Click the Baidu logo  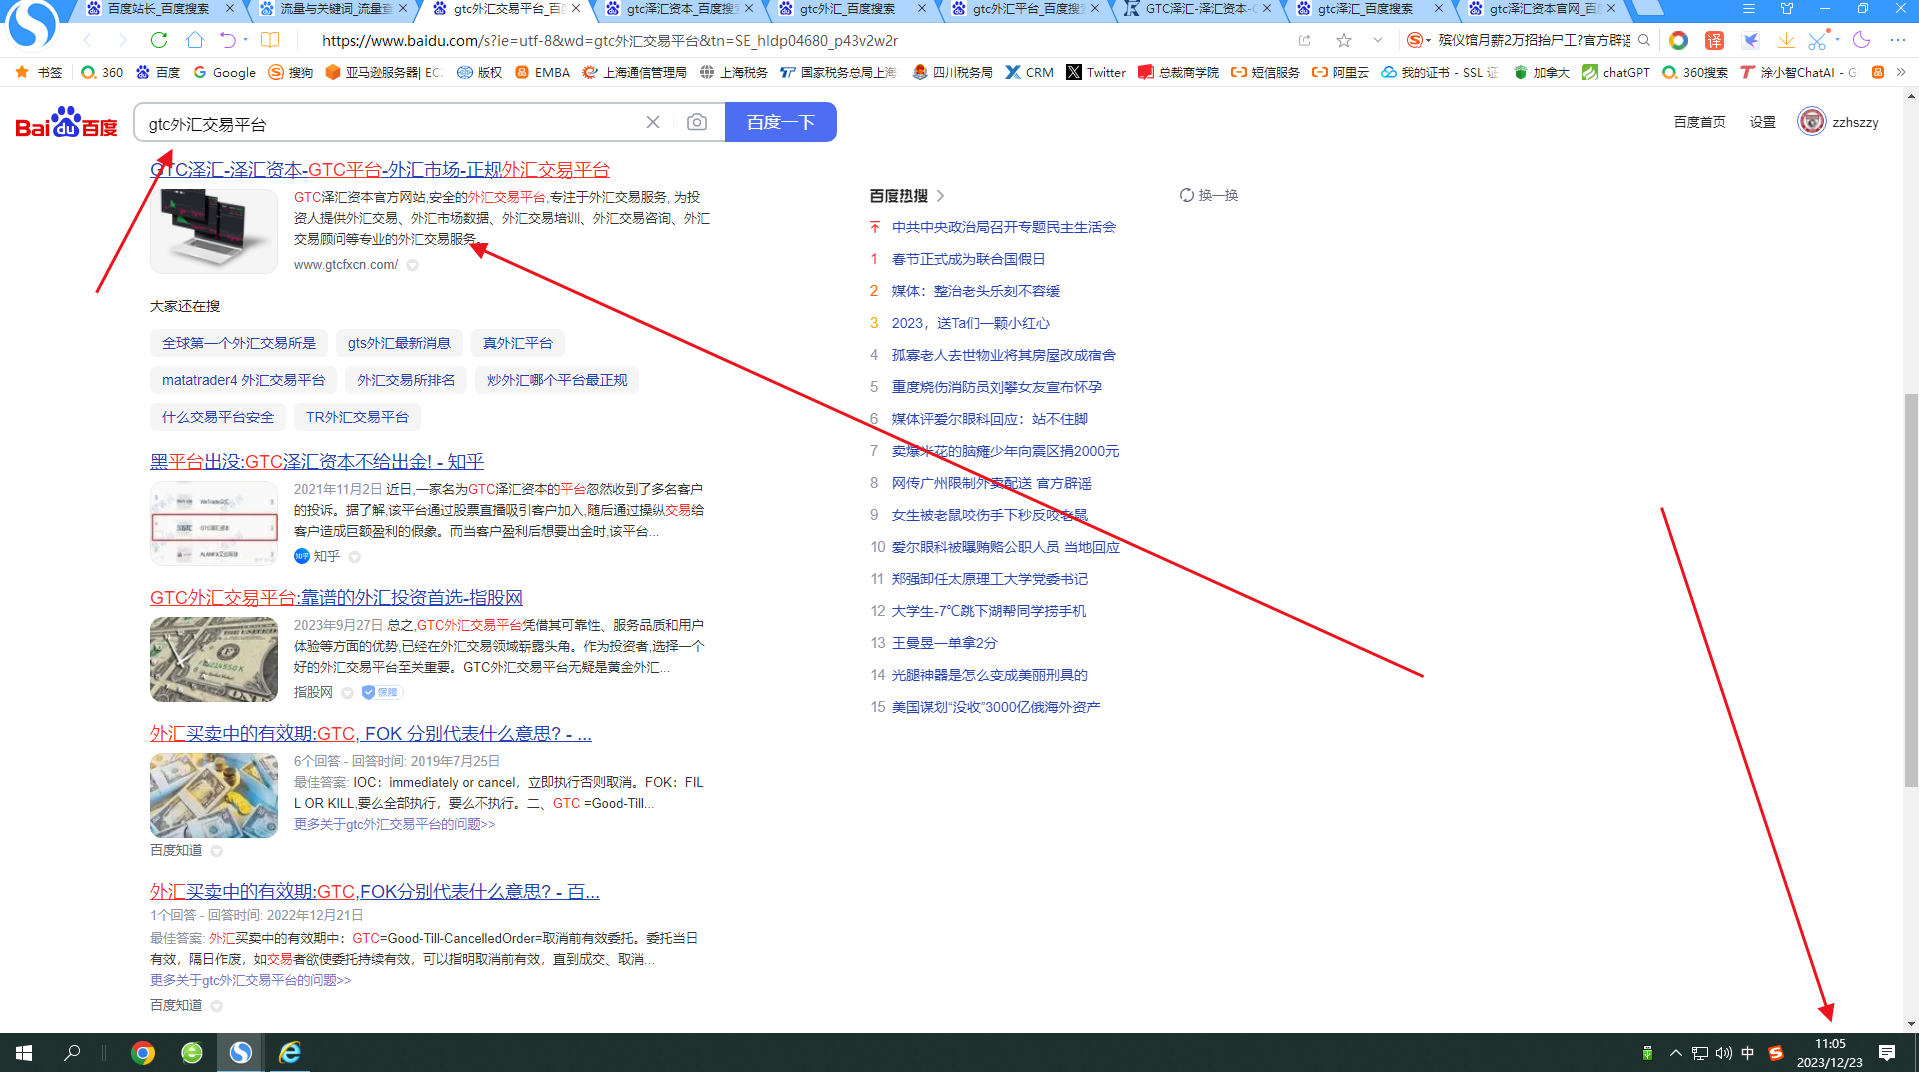tap(66, 122)
